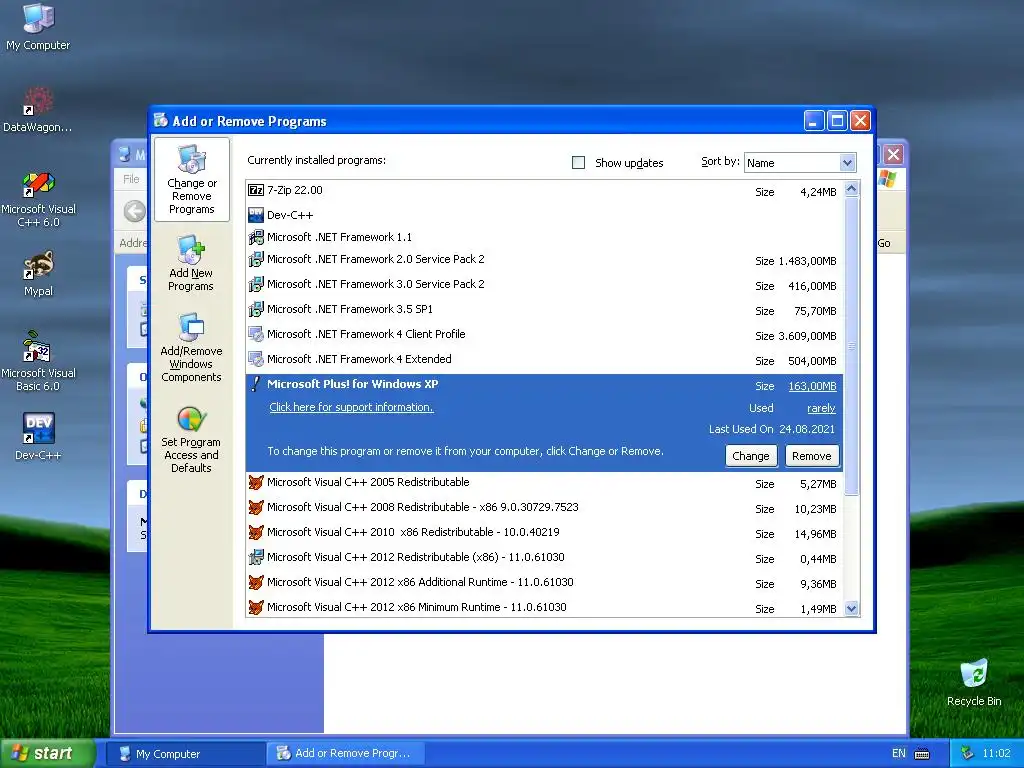Click Last Used On date 24.08.2021
Image resolution: width=1024 pixels, height=768 pixels.
pyautogui.click(x=807, y=429)
